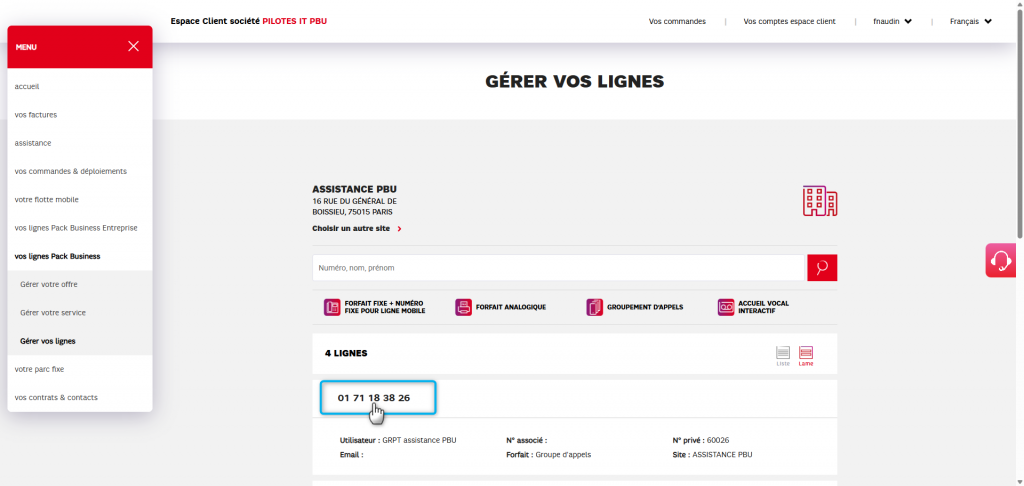This screenshot has height=486, width=1024.
Task: Open vos commandes & déploiements
Action: 71,171
